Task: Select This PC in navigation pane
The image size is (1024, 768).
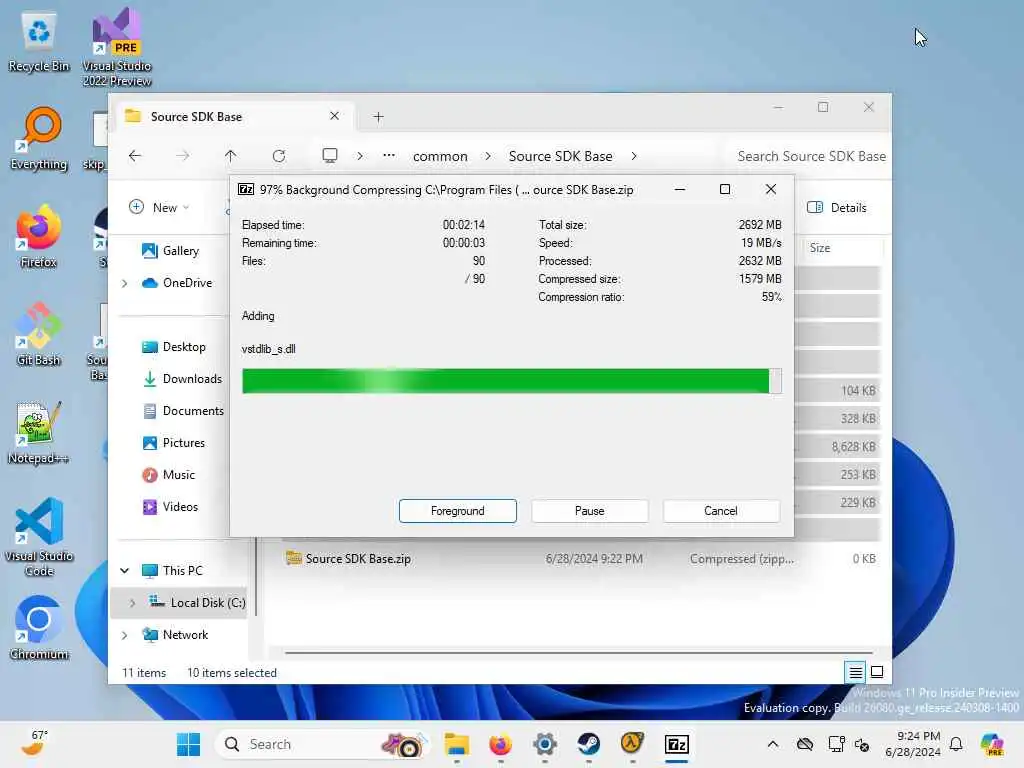Action: click(x=172, y=570)
